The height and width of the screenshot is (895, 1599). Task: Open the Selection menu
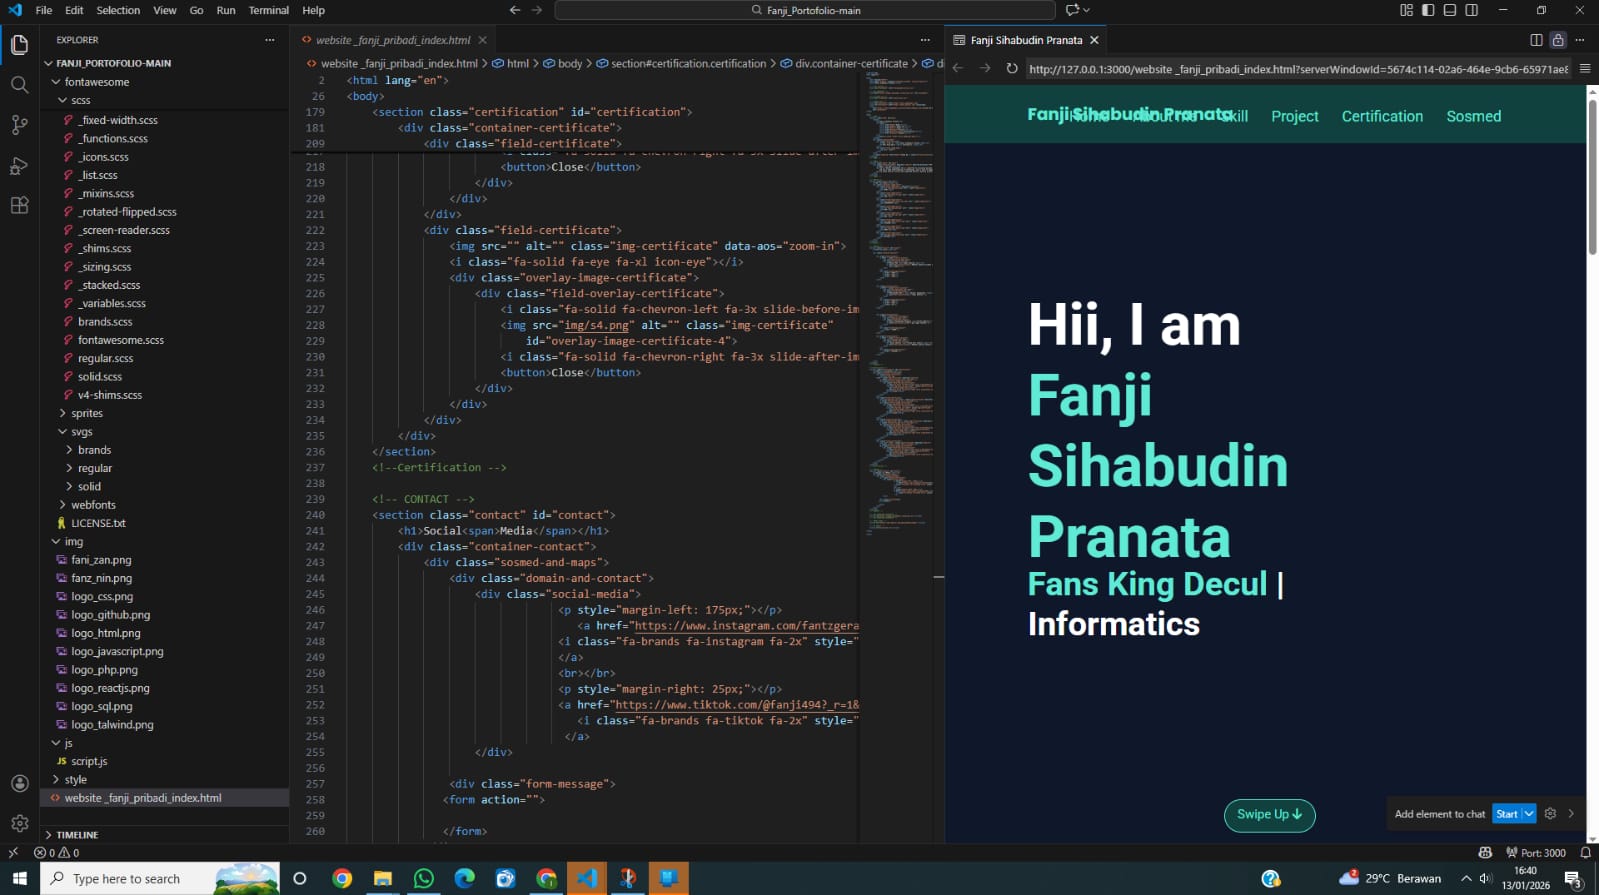point(118,10)
